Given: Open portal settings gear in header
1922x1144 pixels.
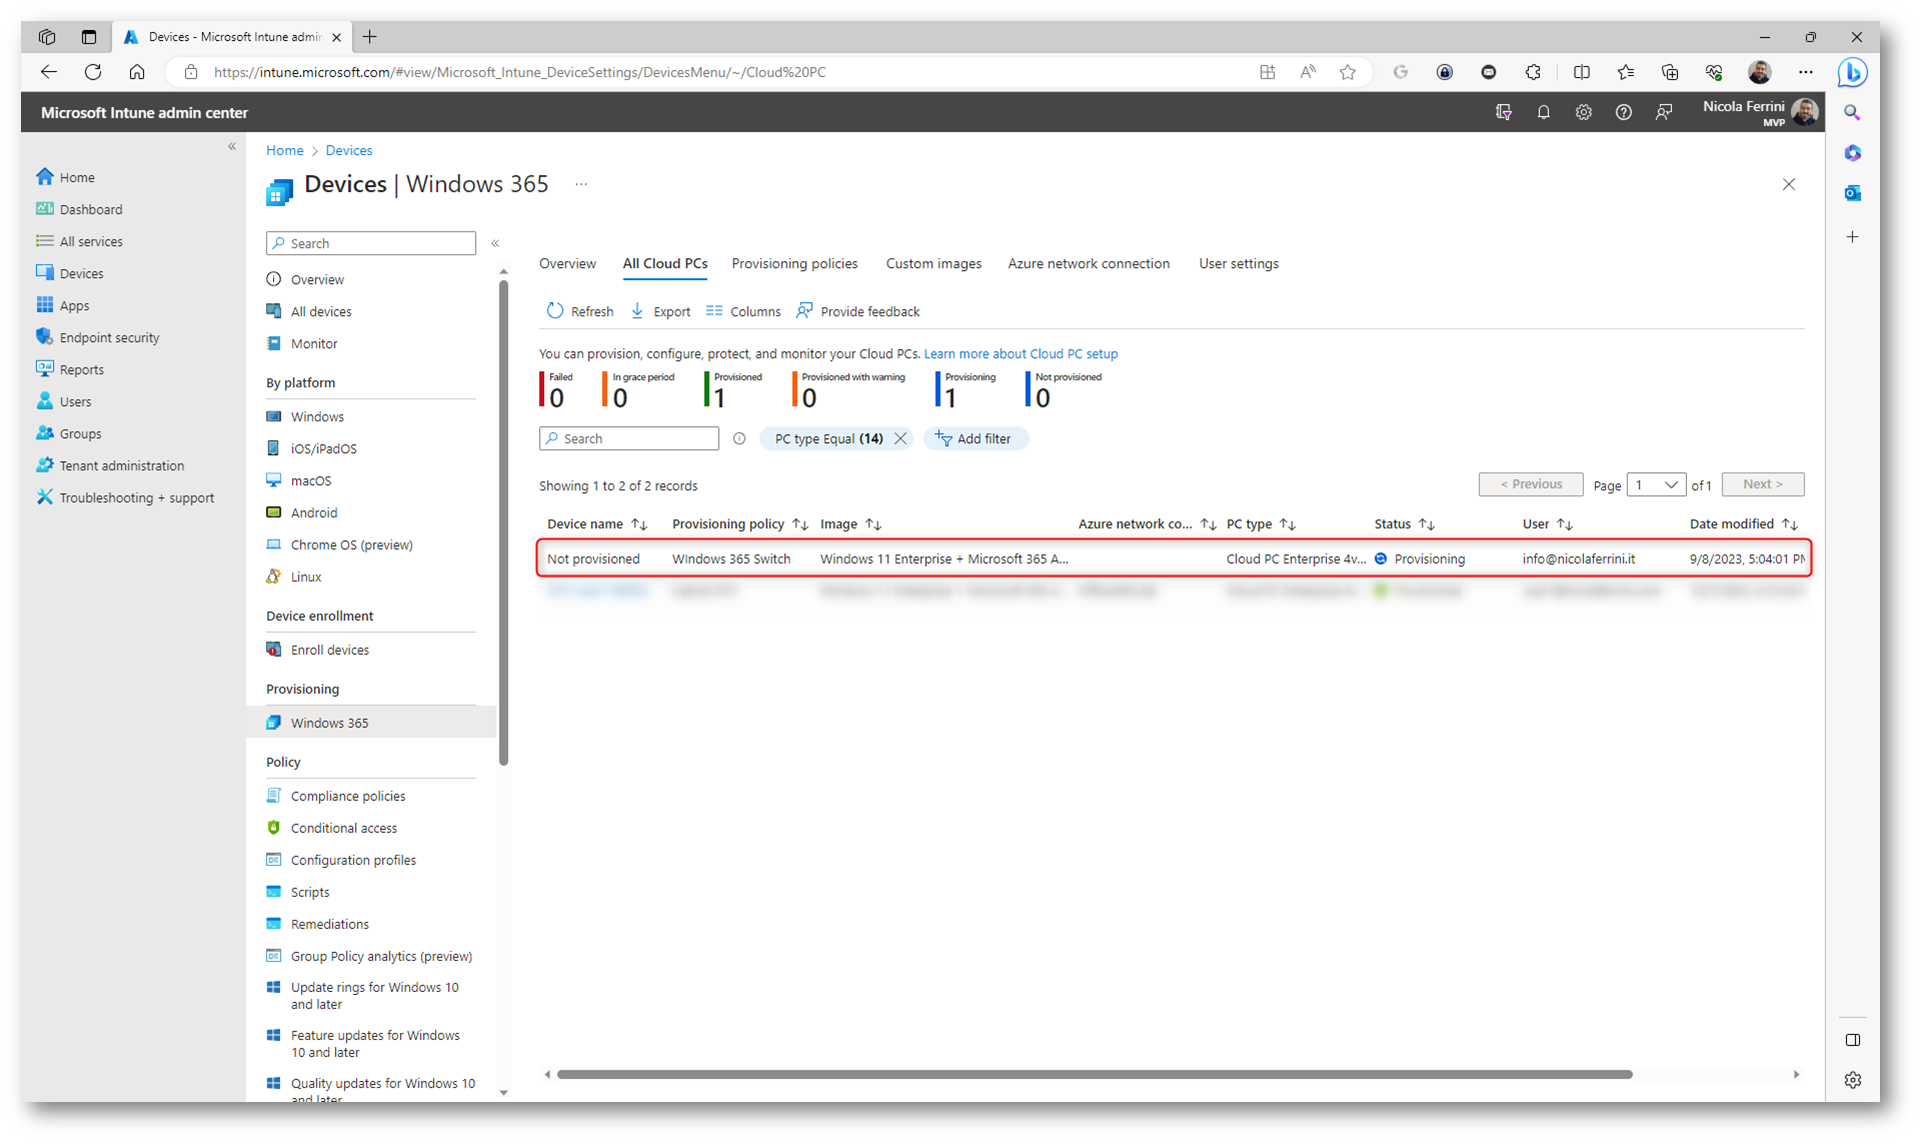Looking at the screenshot, I should click(x=1583, y=112).
